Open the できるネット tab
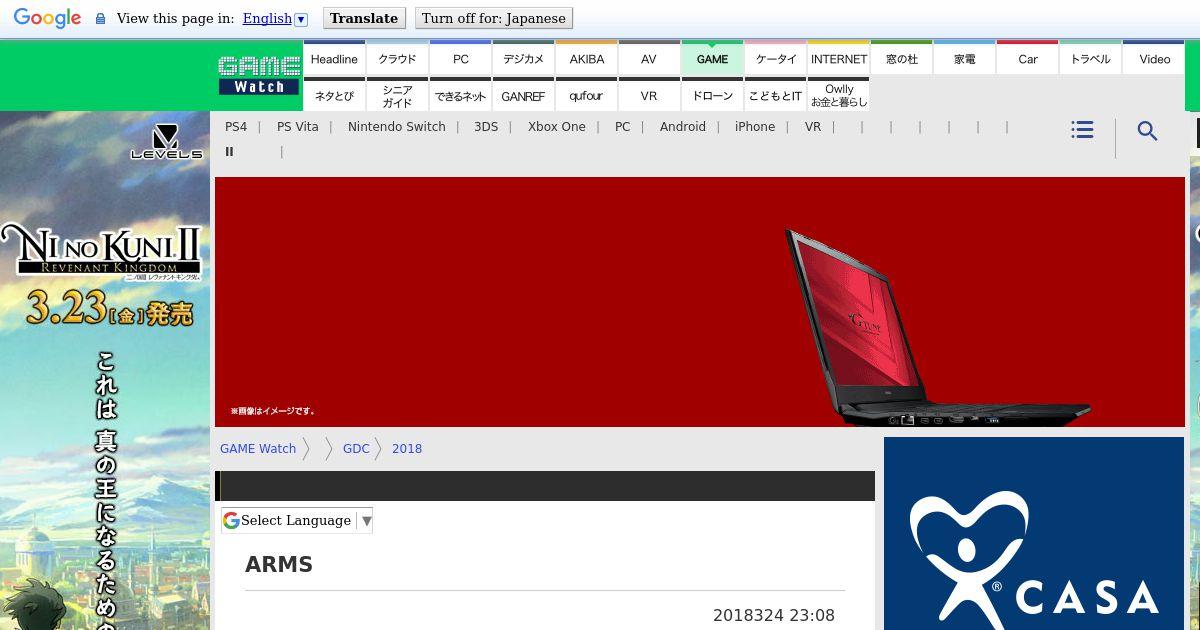This screenshot has height=630, width=1200. [461, 96]
